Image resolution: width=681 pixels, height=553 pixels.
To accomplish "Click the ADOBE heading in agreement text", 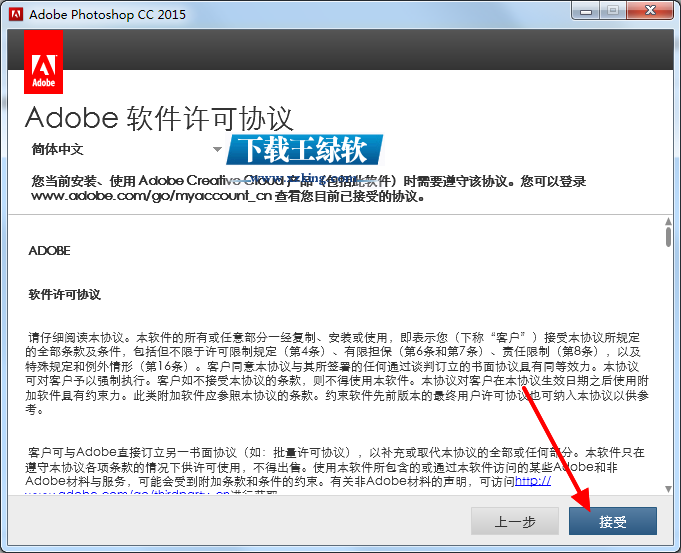I will pos(49,251).
